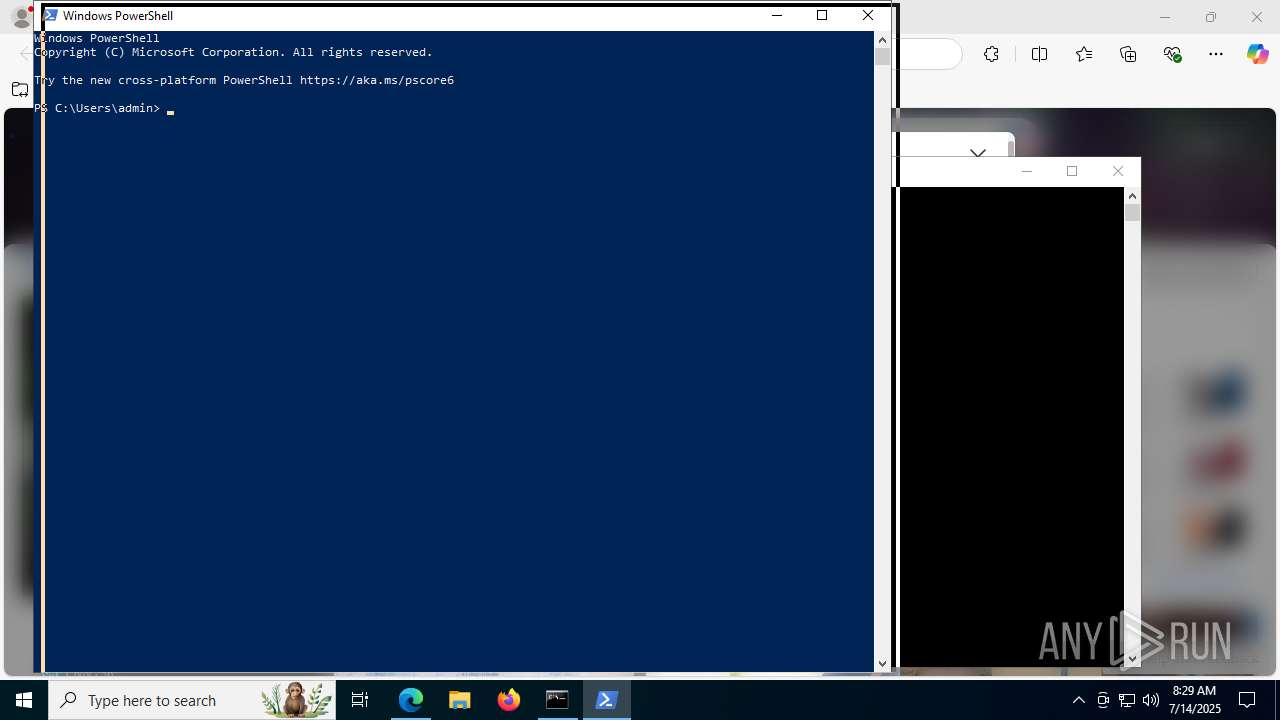Click the https://aka.ms/pscore6 text
The image size is (1280, 720).
click(x=377, y=80)
